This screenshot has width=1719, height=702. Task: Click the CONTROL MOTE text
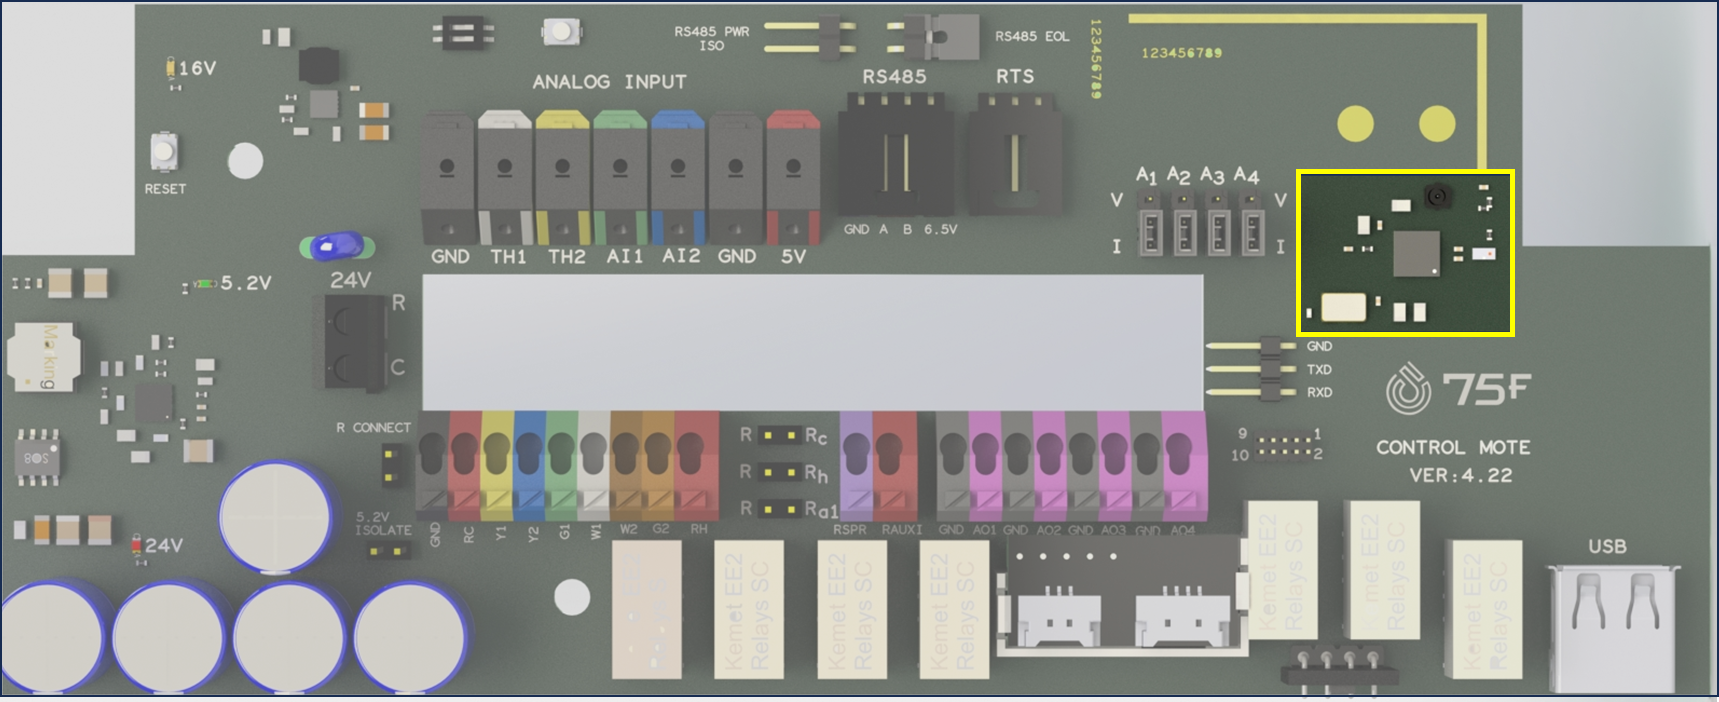point(1453,447)
